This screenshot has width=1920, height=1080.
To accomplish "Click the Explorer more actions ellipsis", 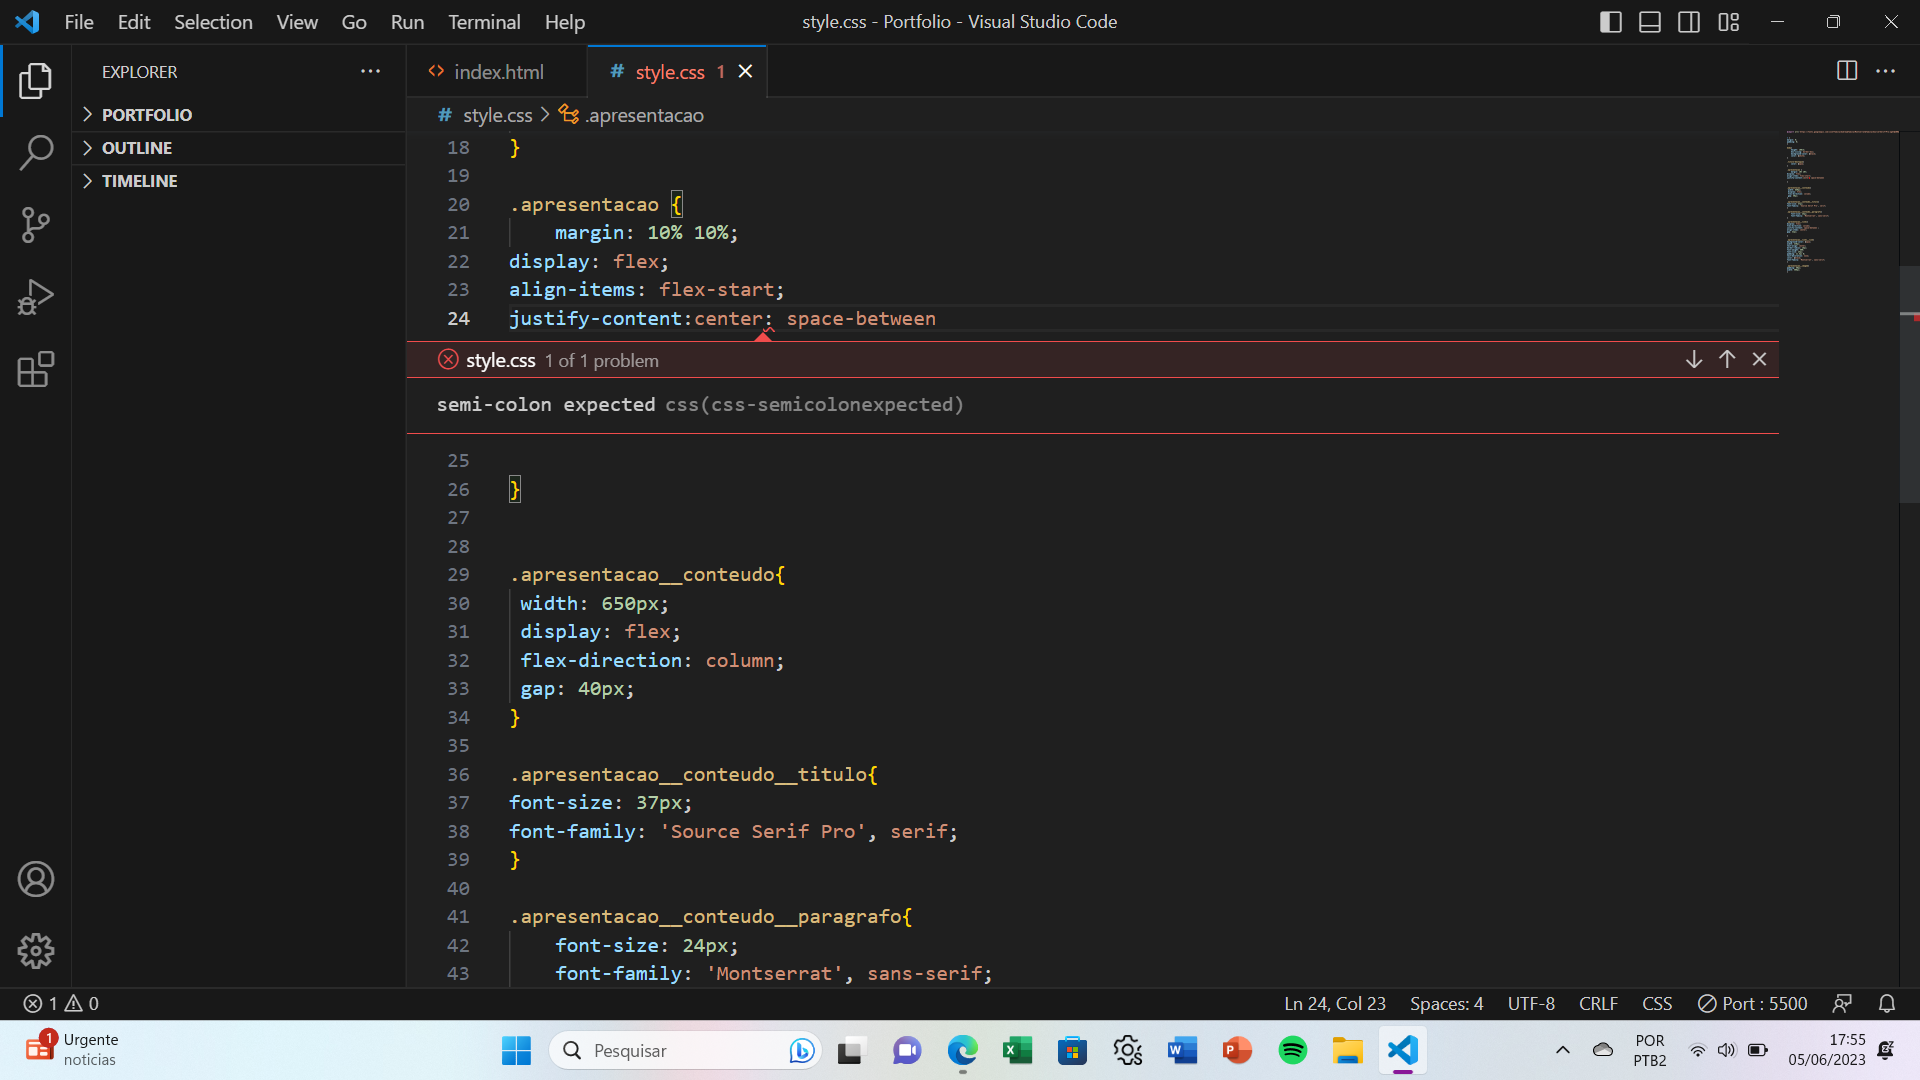I will click(371, 71).
